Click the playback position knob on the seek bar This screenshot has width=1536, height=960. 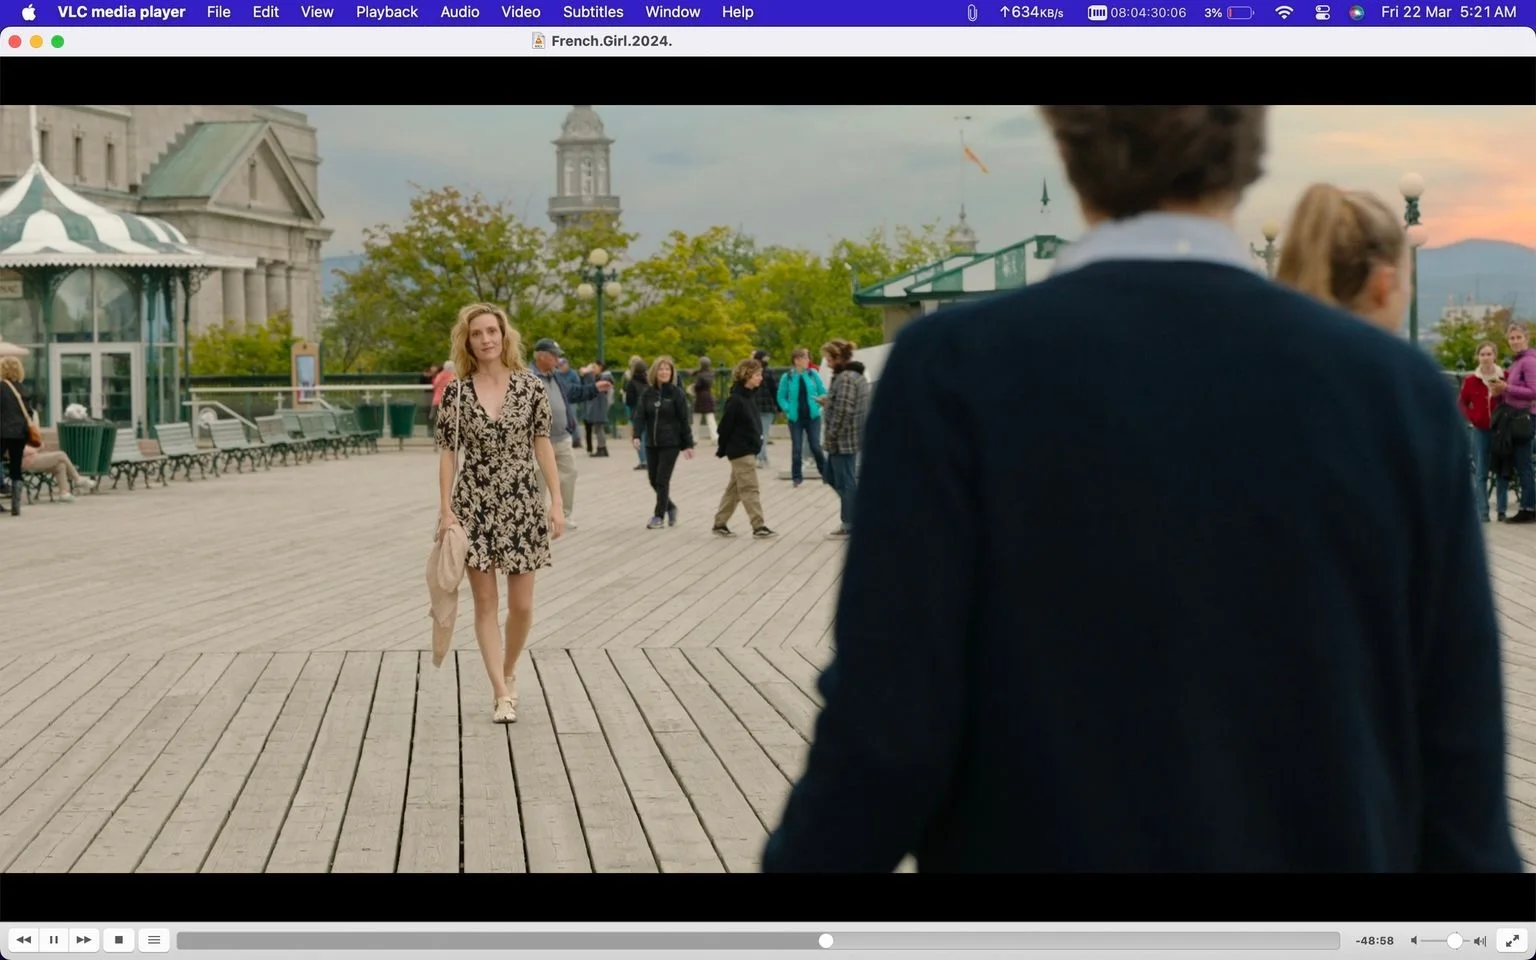[826, 941]
